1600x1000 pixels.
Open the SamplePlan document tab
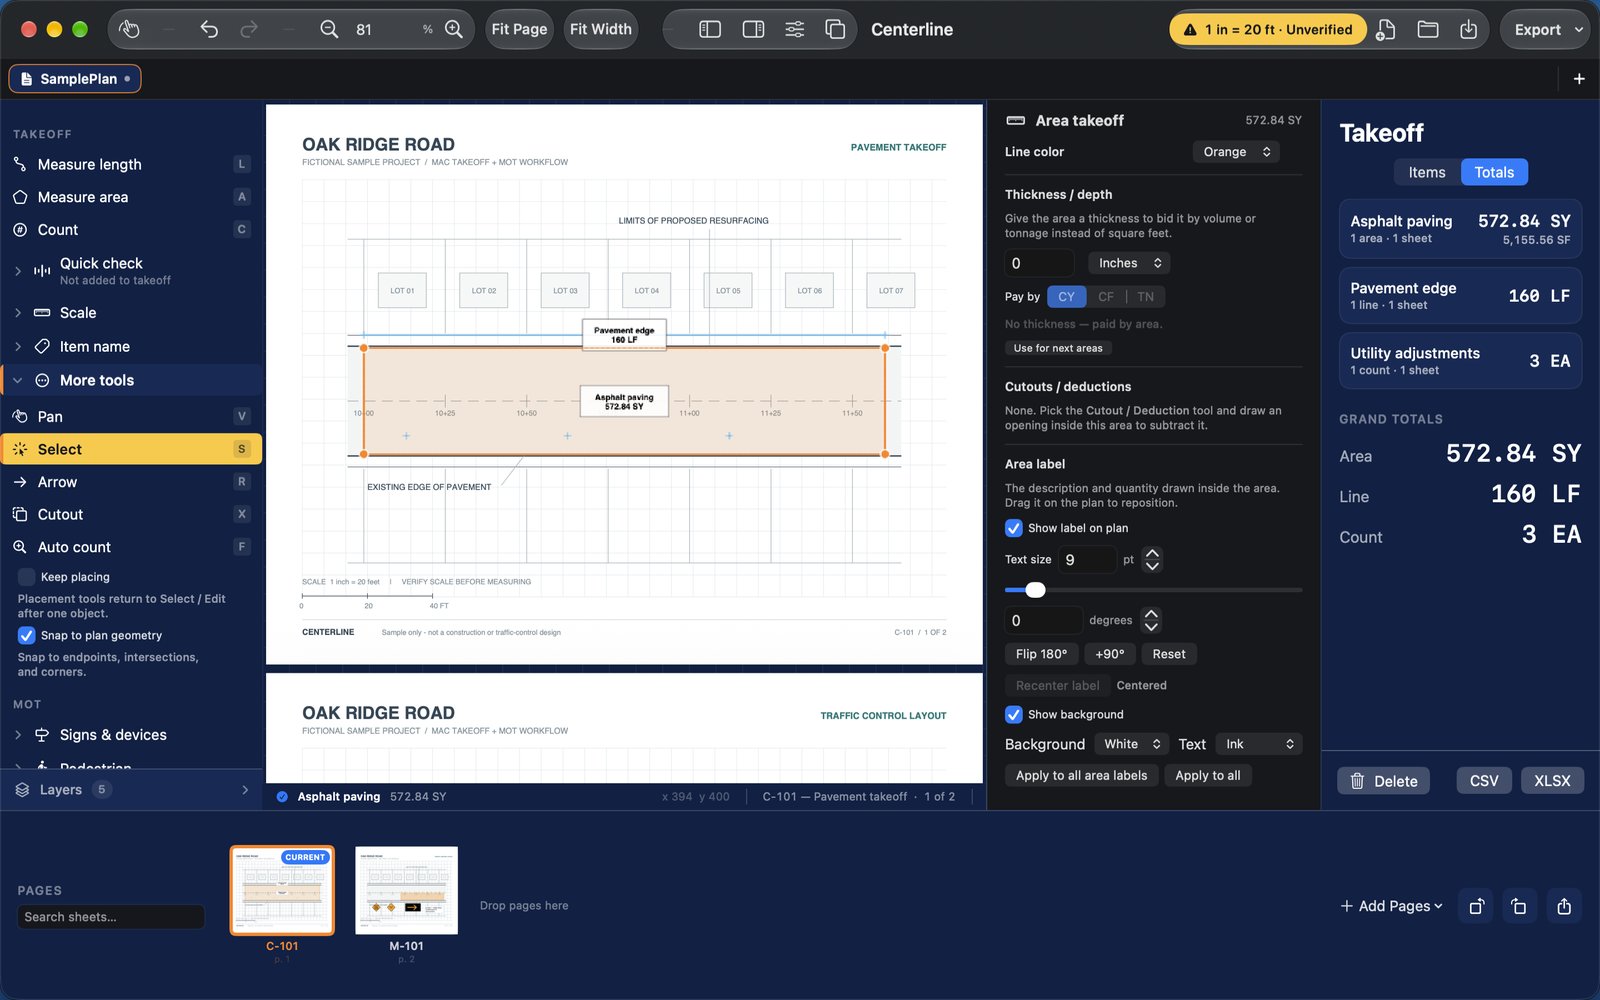[75, 79]
